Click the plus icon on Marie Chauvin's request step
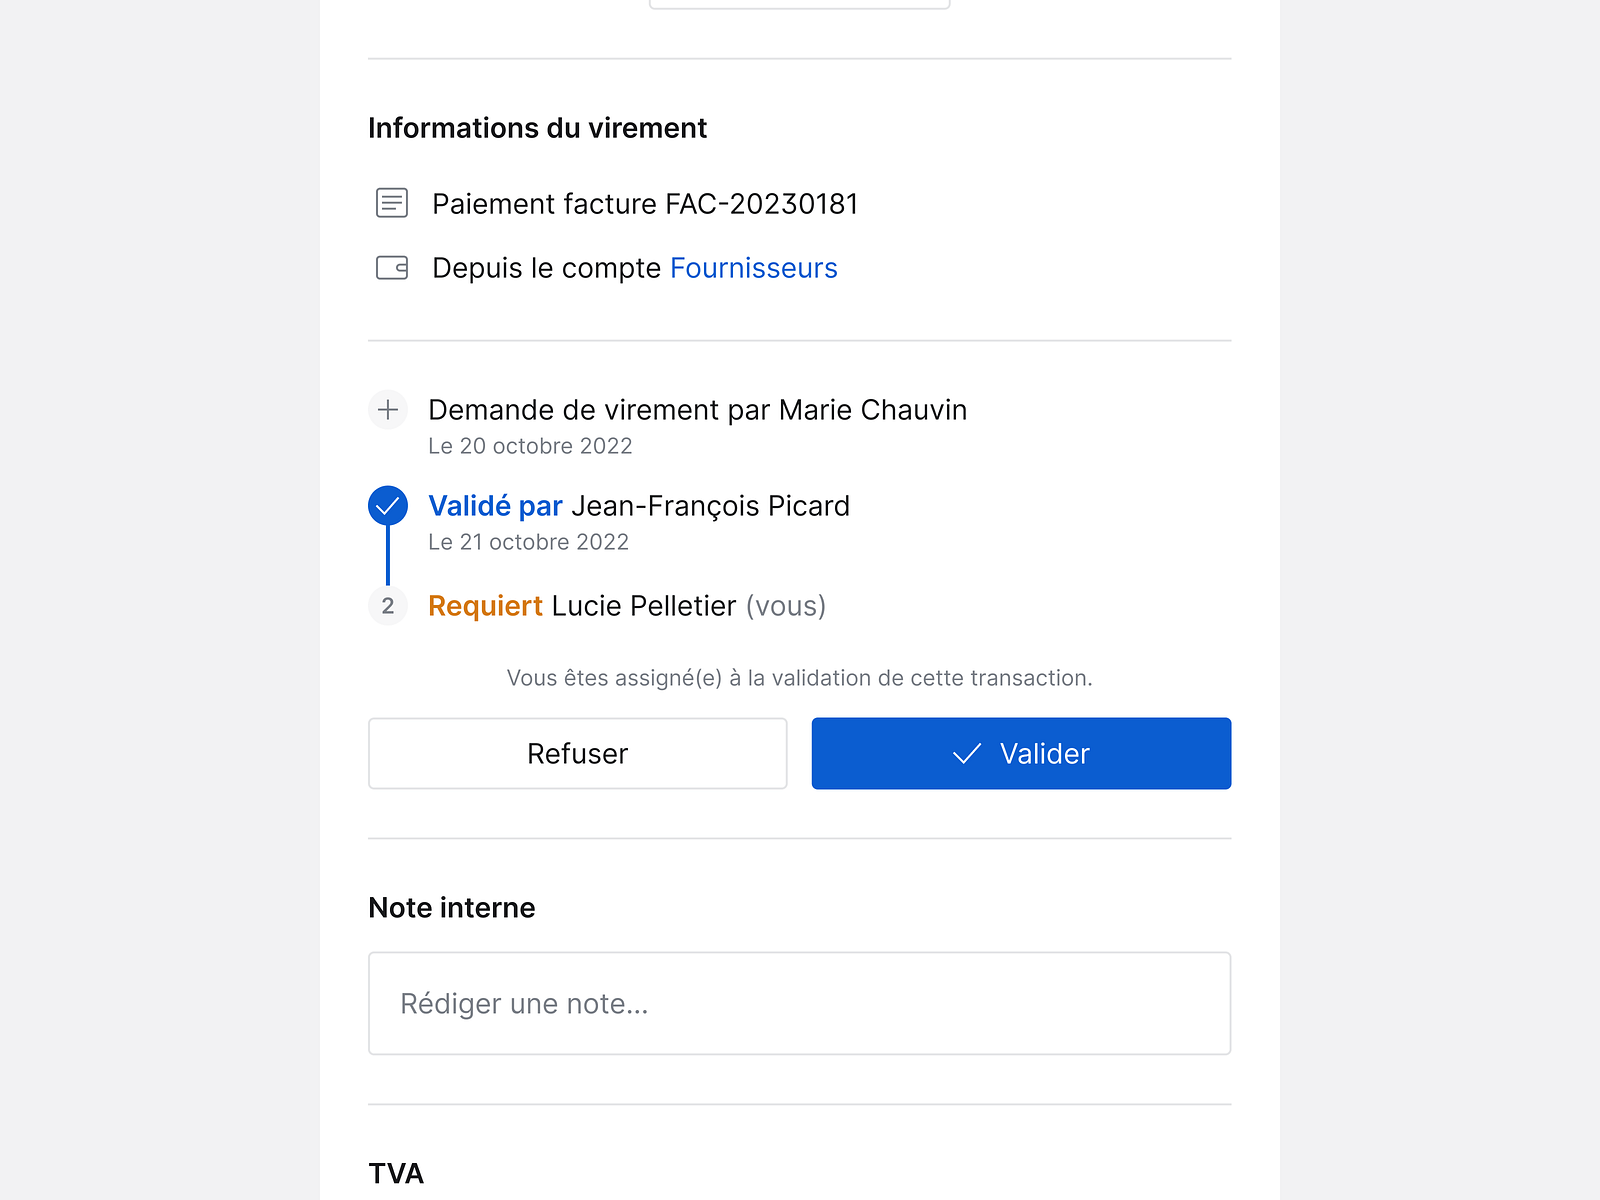This screenshot has height=1200, width=1600. pos(388,409)
